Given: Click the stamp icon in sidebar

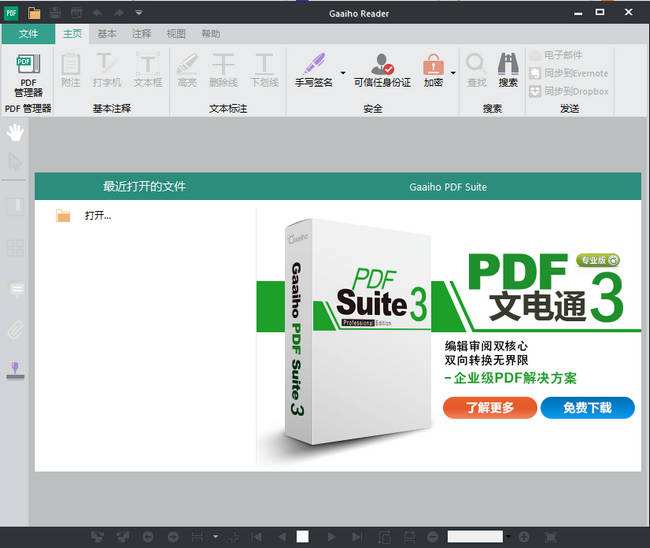Looking at the screenshot, I should pos(15,370).
